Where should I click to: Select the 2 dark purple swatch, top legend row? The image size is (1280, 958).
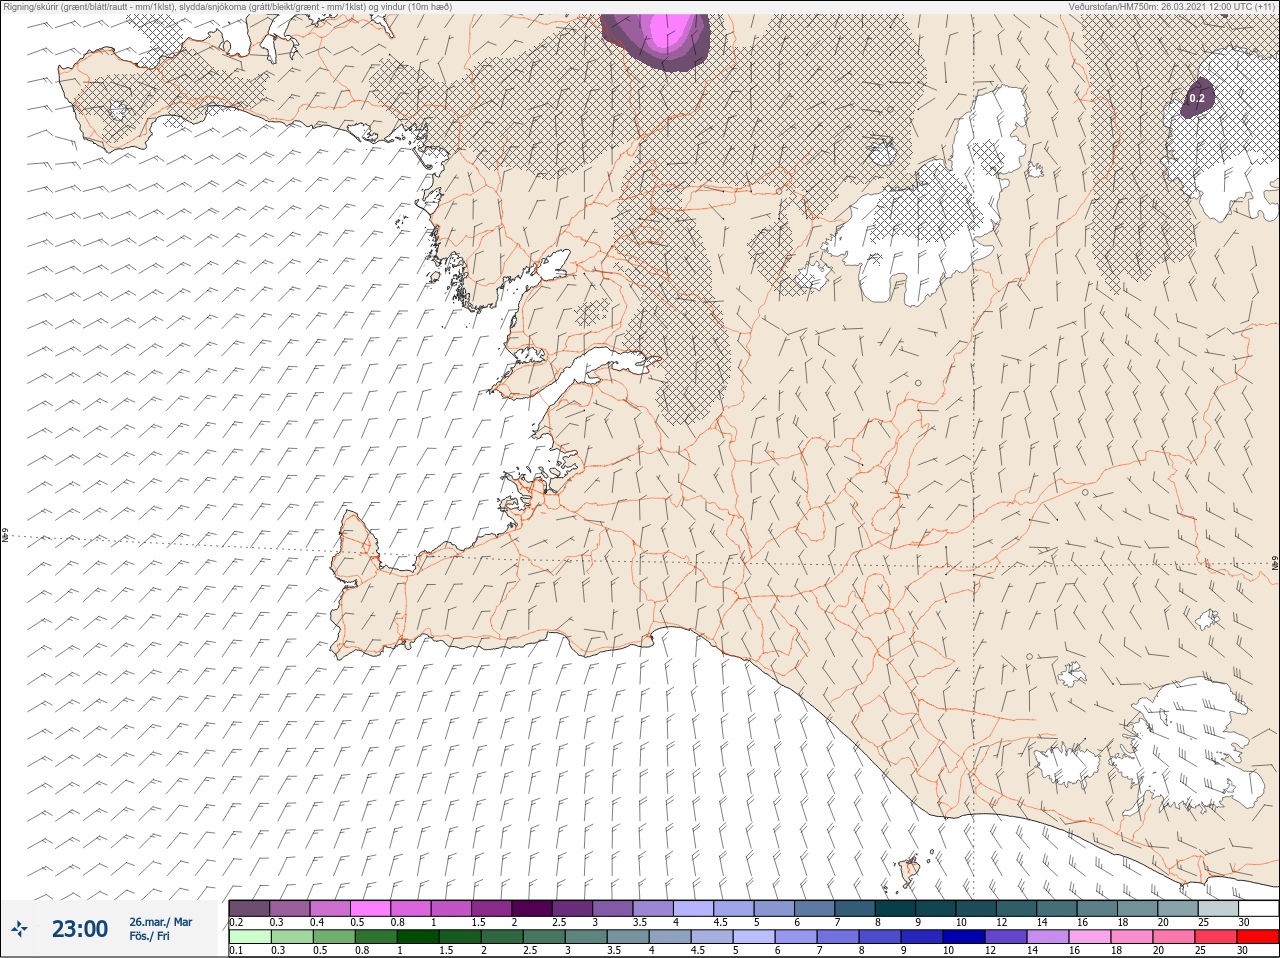pos(532,908)
